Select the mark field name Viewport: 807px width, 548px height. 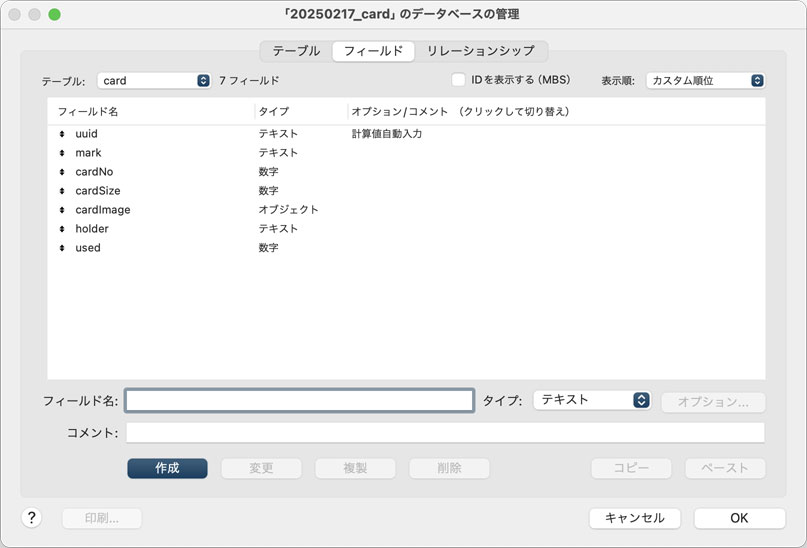[88, 153]
